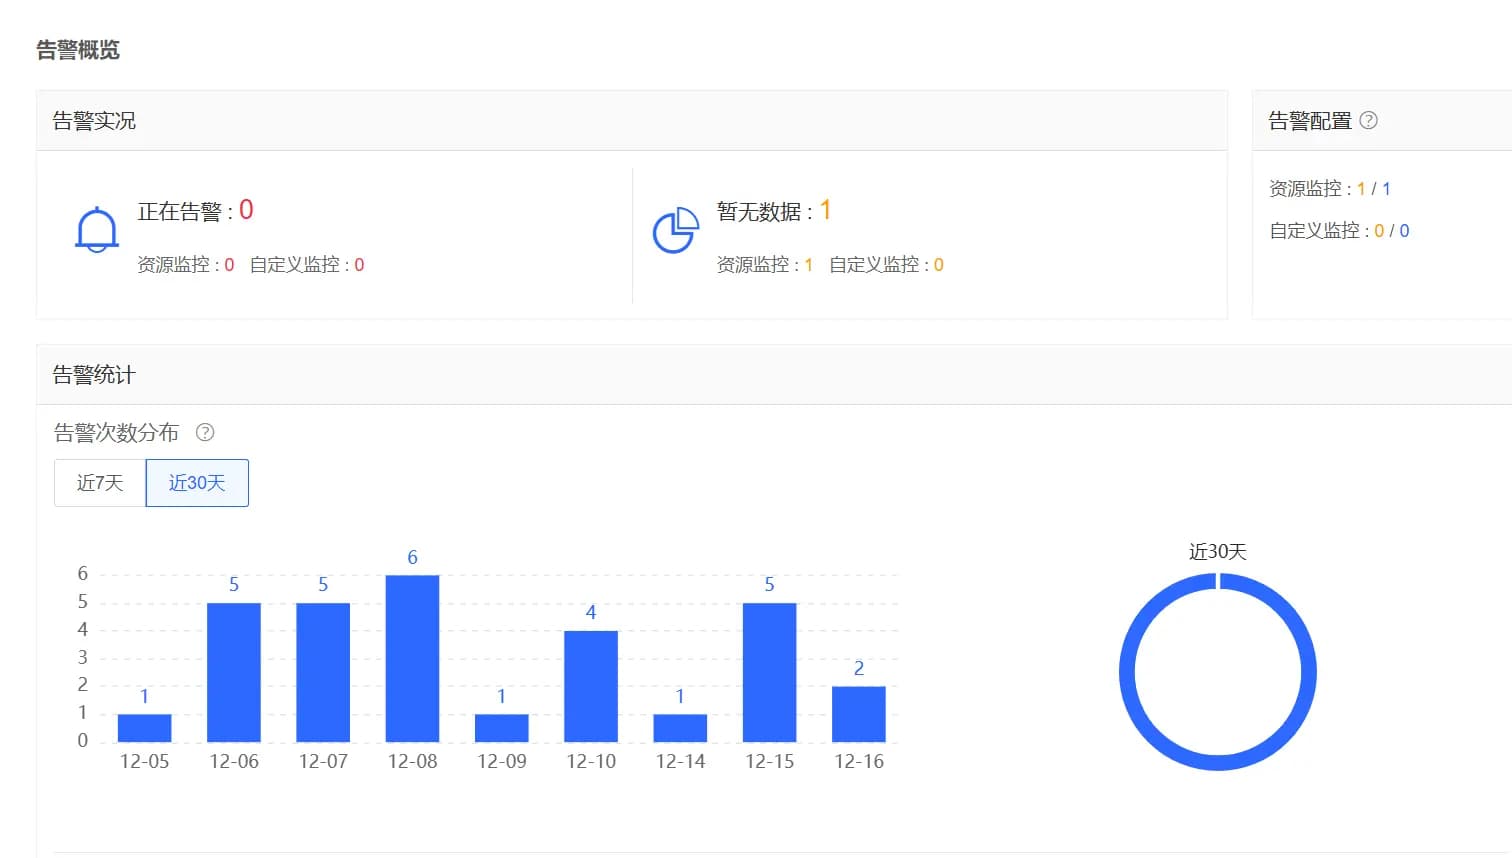Open the help icon next to 告警次数分布

[x=205, y=432]
